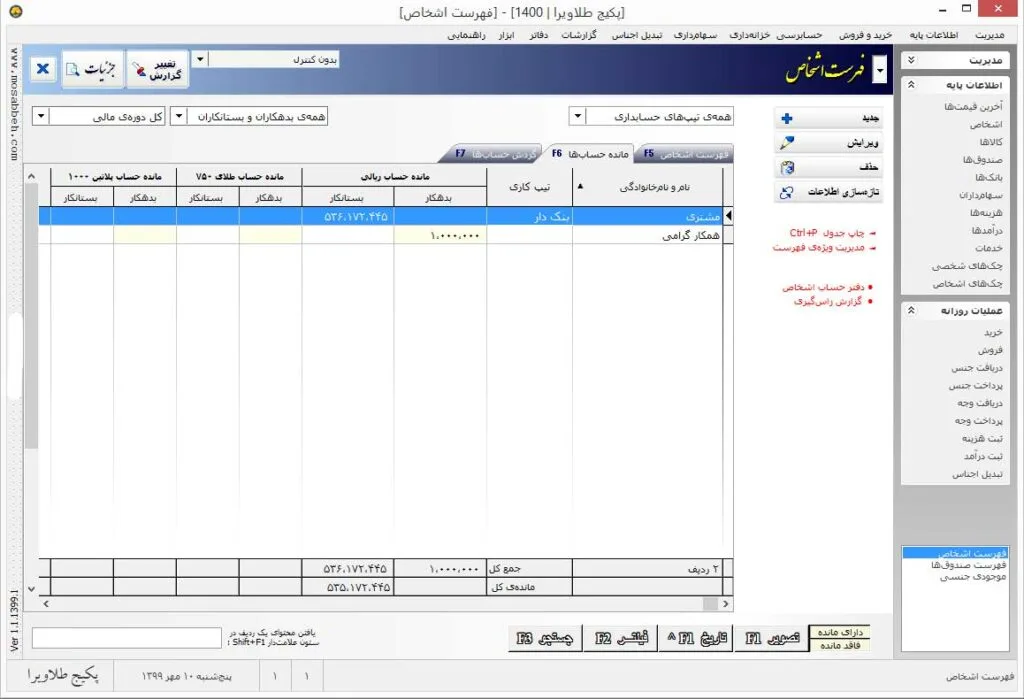Click the pencil icon for ویرایش
The width and height of the screenshot is (1024, 699).
(787, 142)
